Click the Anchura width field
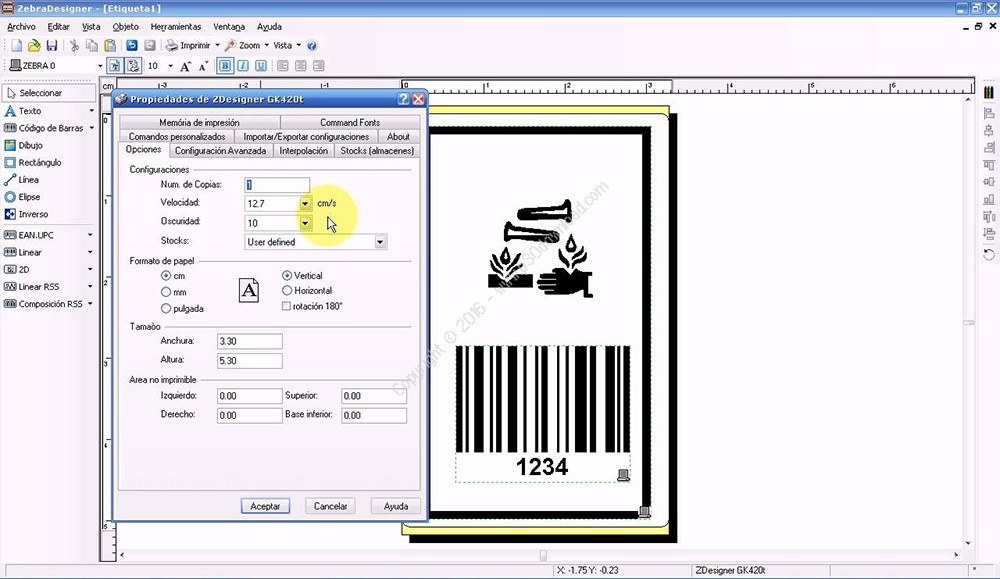 pyautogui.click(x=249, y=341)
